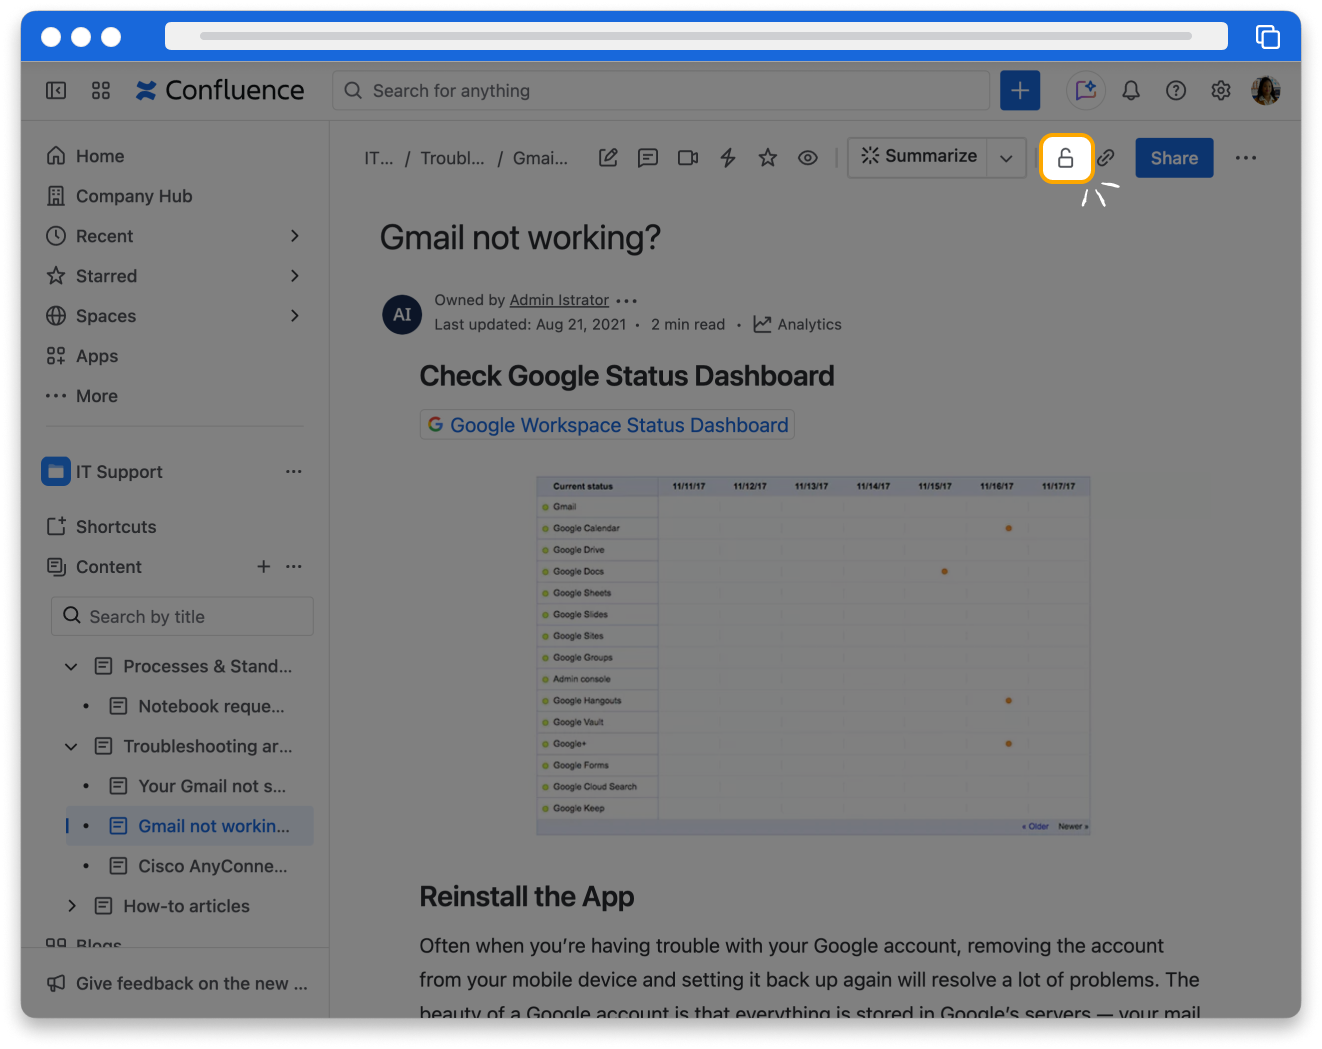This screenshot has width=1322, height=1049.
Task: Open owner Admin Istrator link
Action: pos(559,300)
